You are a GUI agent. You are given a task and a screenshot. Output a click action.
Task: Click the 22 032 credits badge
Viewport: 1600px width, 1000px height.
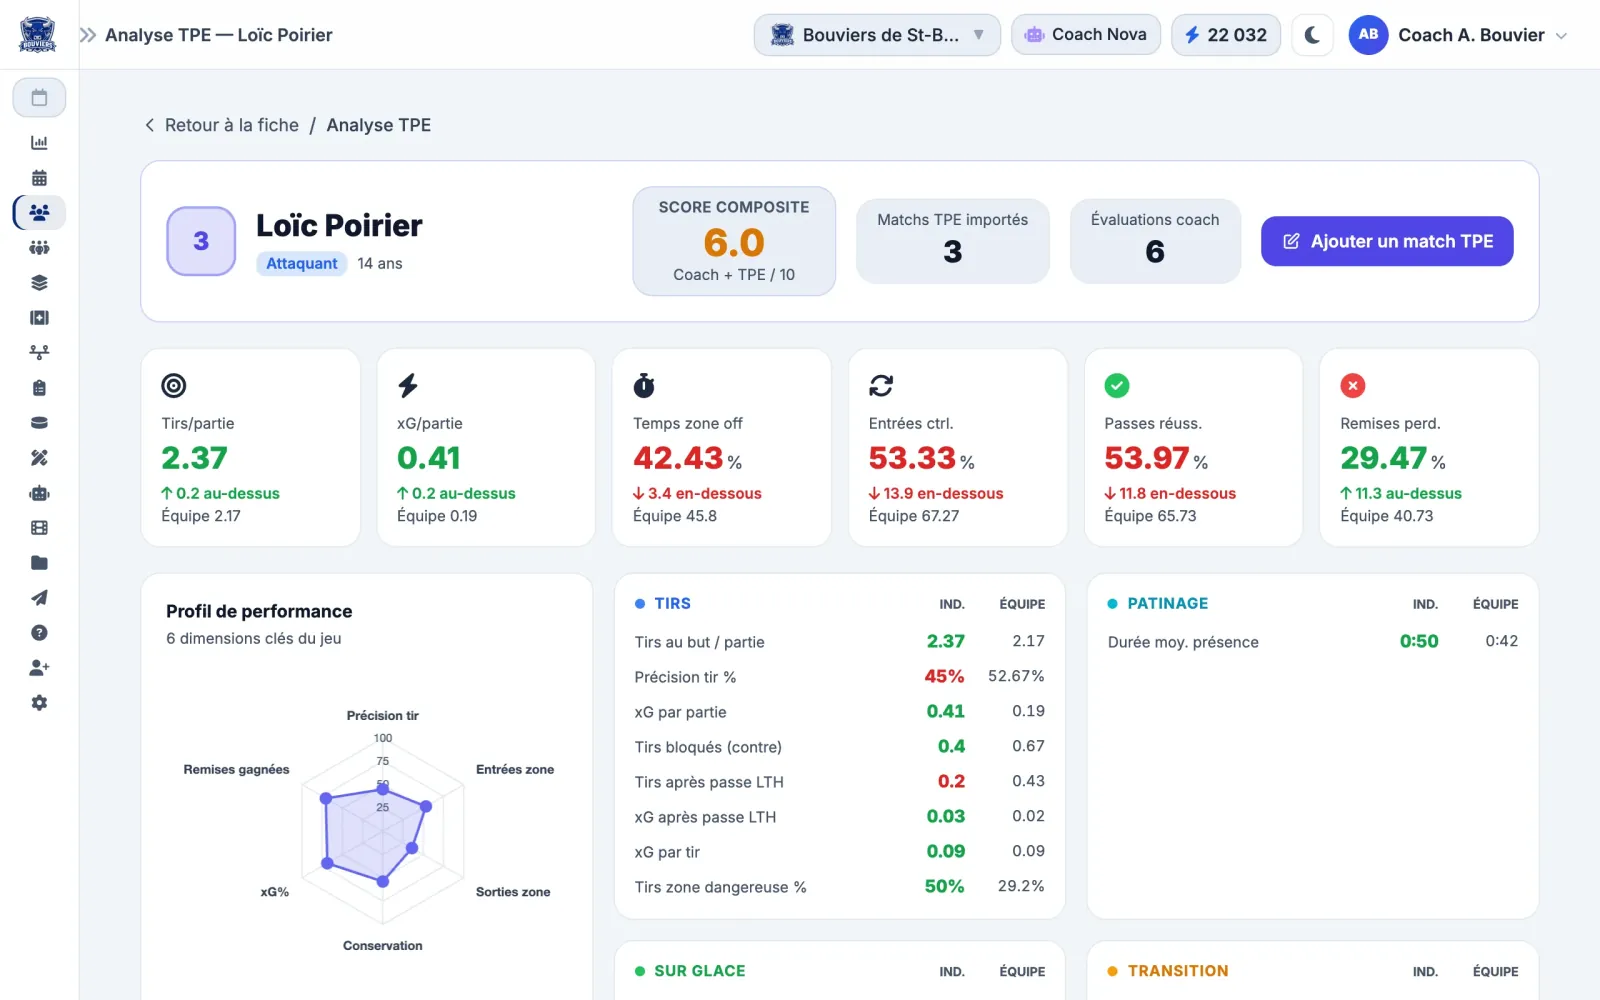coord(1226,35)
